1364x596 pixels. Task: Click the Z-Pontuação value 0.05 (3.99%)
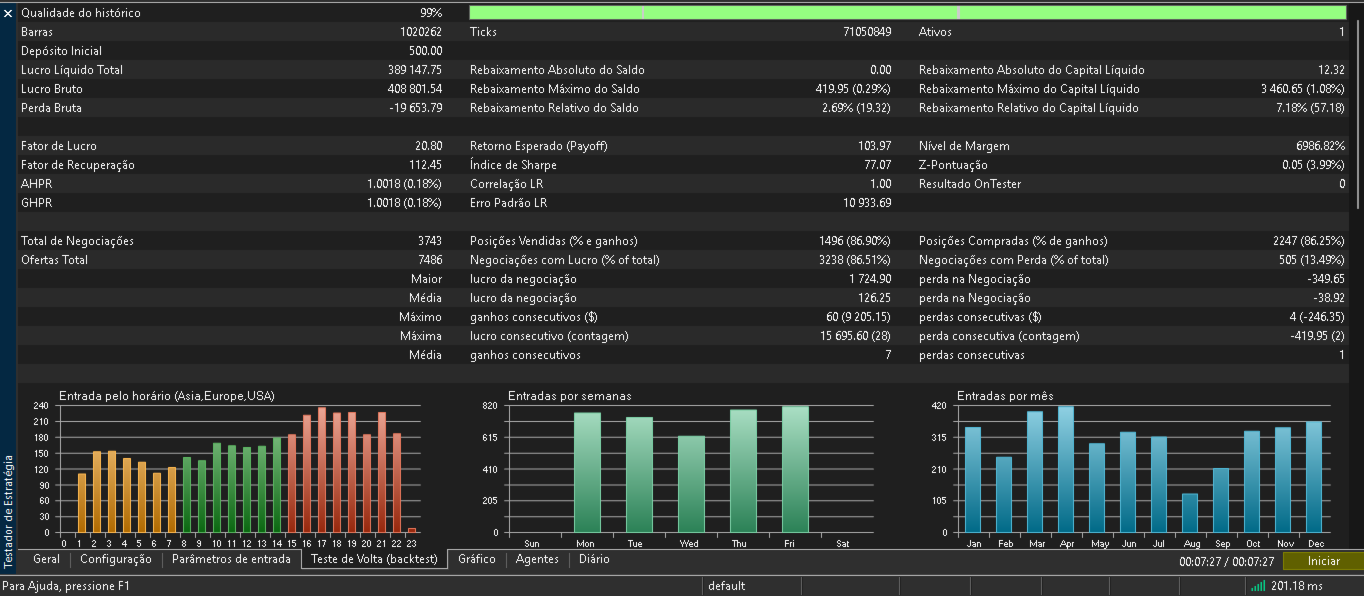pos(1314,165)
